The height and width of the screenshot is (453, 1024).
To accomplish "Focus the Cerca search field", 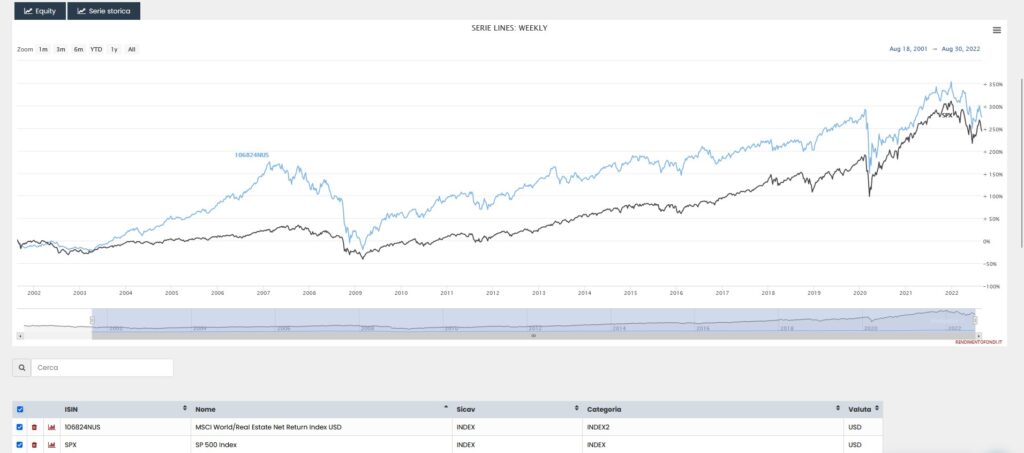I will 102,368.
